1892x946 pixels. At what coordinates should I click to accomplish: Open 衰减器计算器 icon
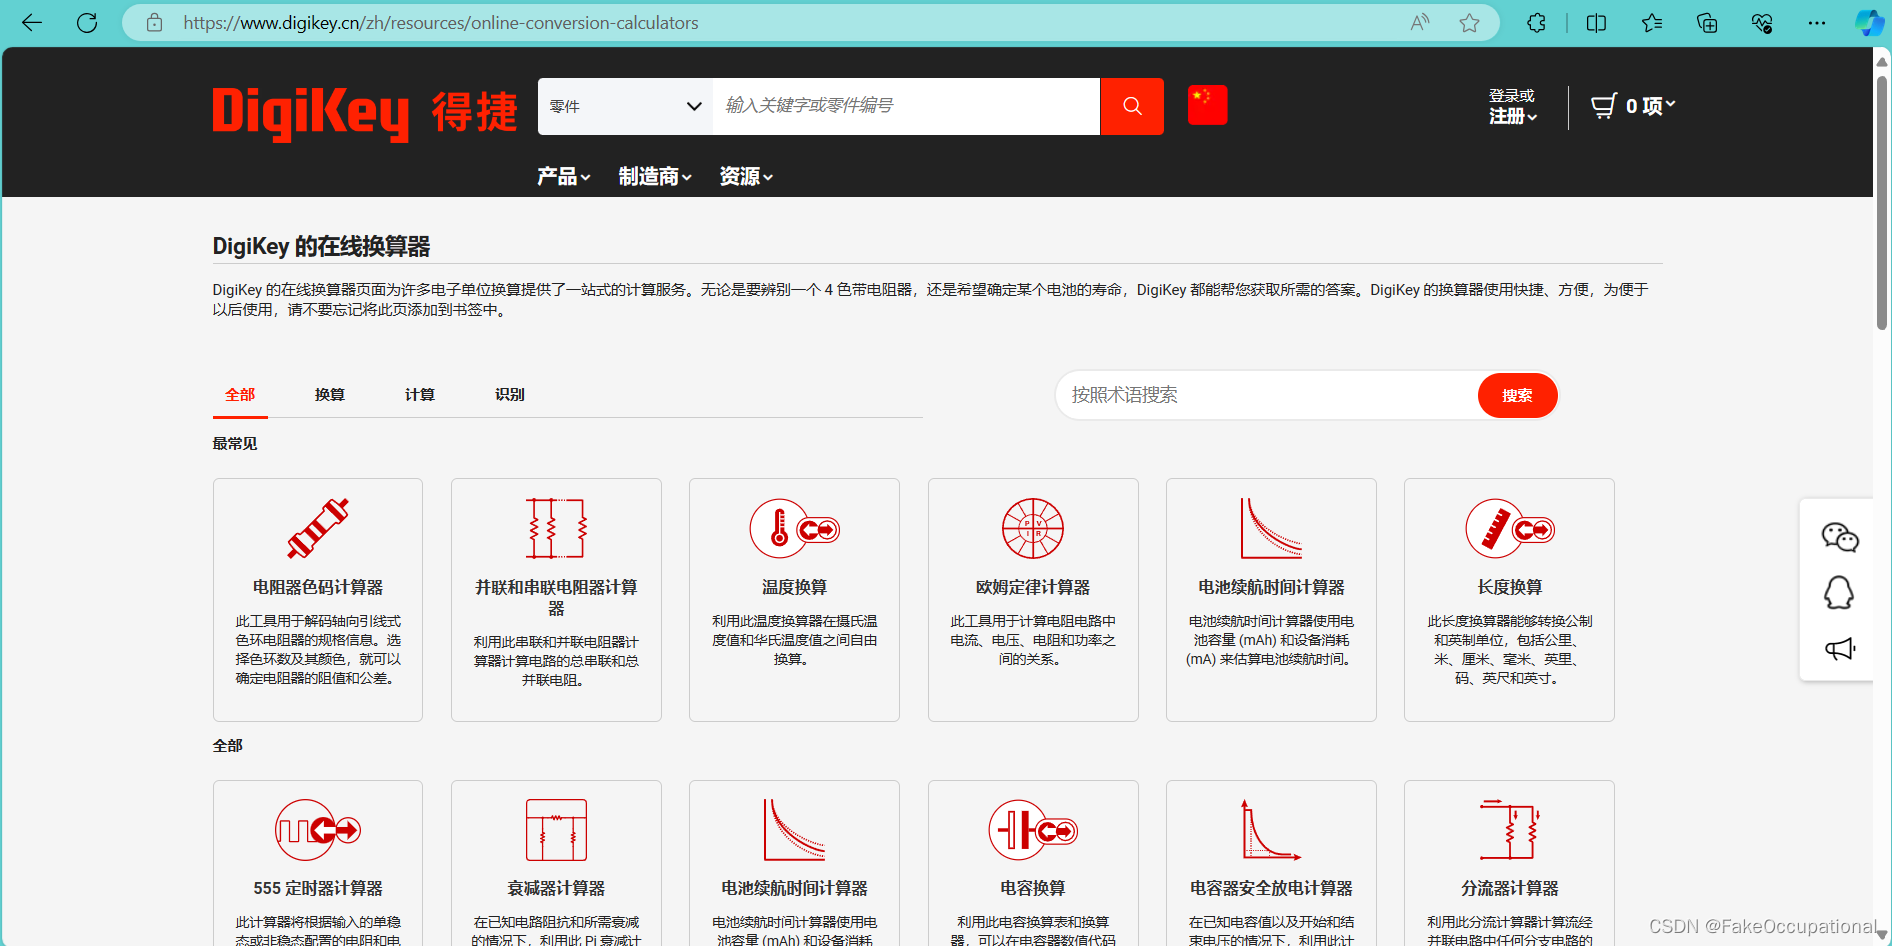[556, 830]
